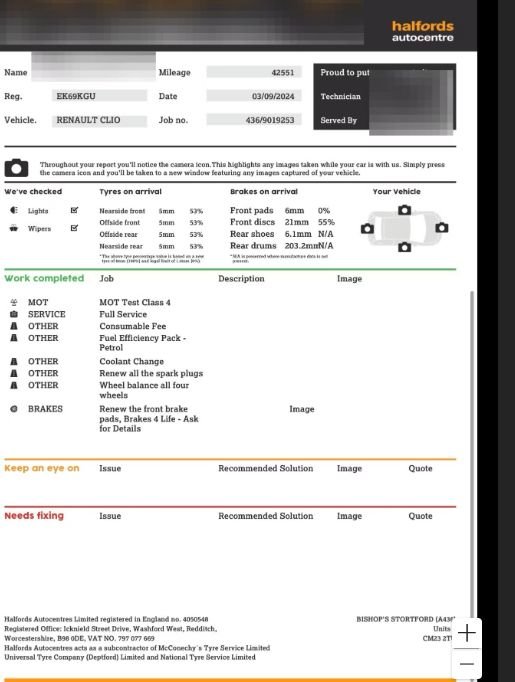Screen dimensions: 515x682
Task: Click the Wipers icon
Action: (14, 228)
